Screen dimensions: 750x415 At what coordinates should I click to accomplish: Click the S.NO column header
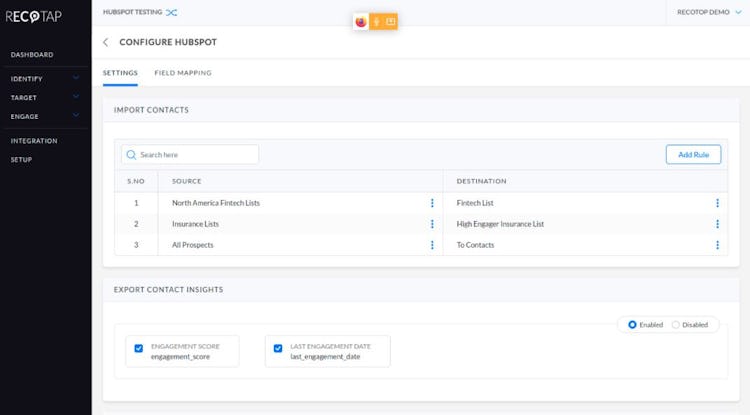pyautogui.click(x=136, y=181)
